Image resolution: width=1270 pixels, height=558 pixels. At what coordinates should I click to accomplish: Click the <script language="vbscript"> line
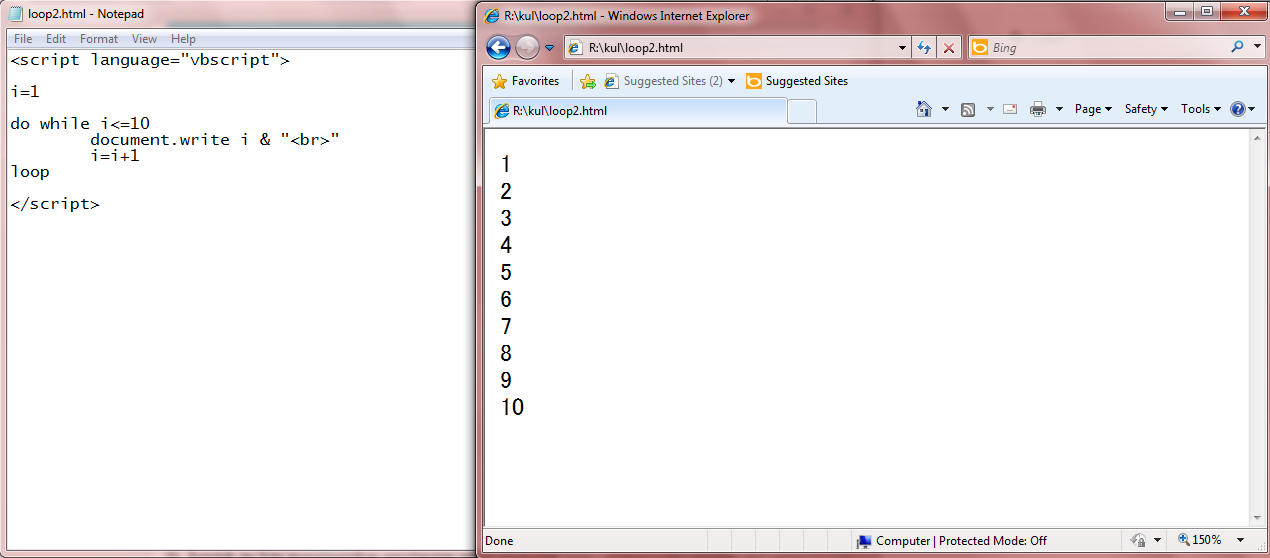150,60
